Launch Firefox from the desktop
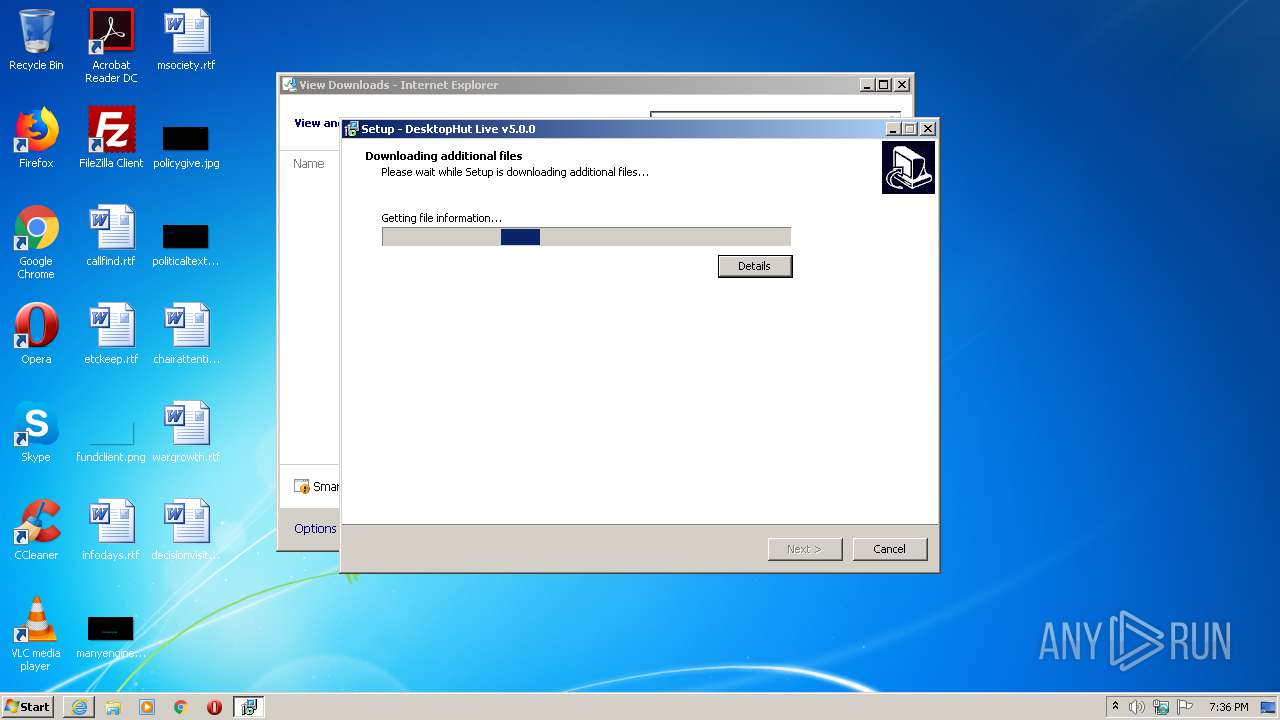The width and height of the screenshot is (1280, 720). 36,138
